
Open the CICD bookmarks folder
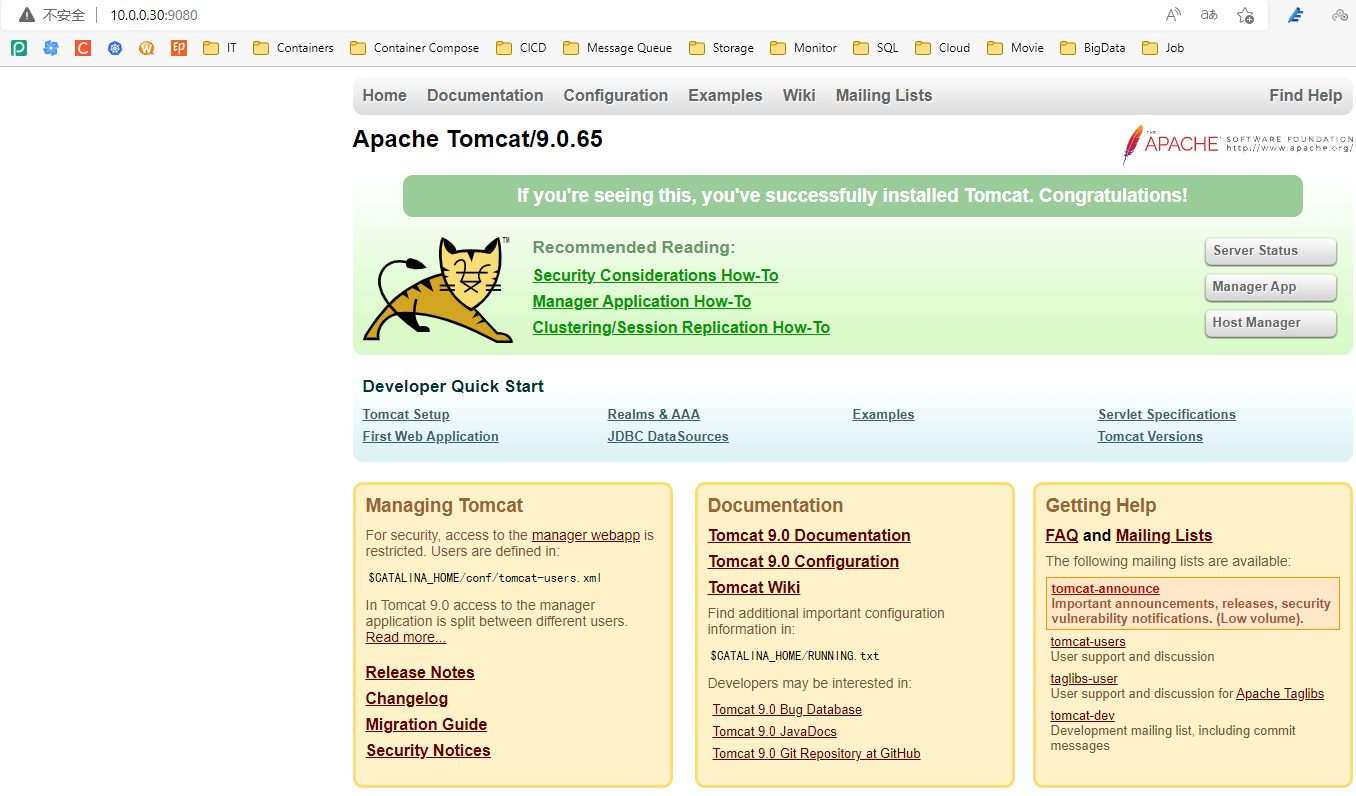[x=522, y=47]
